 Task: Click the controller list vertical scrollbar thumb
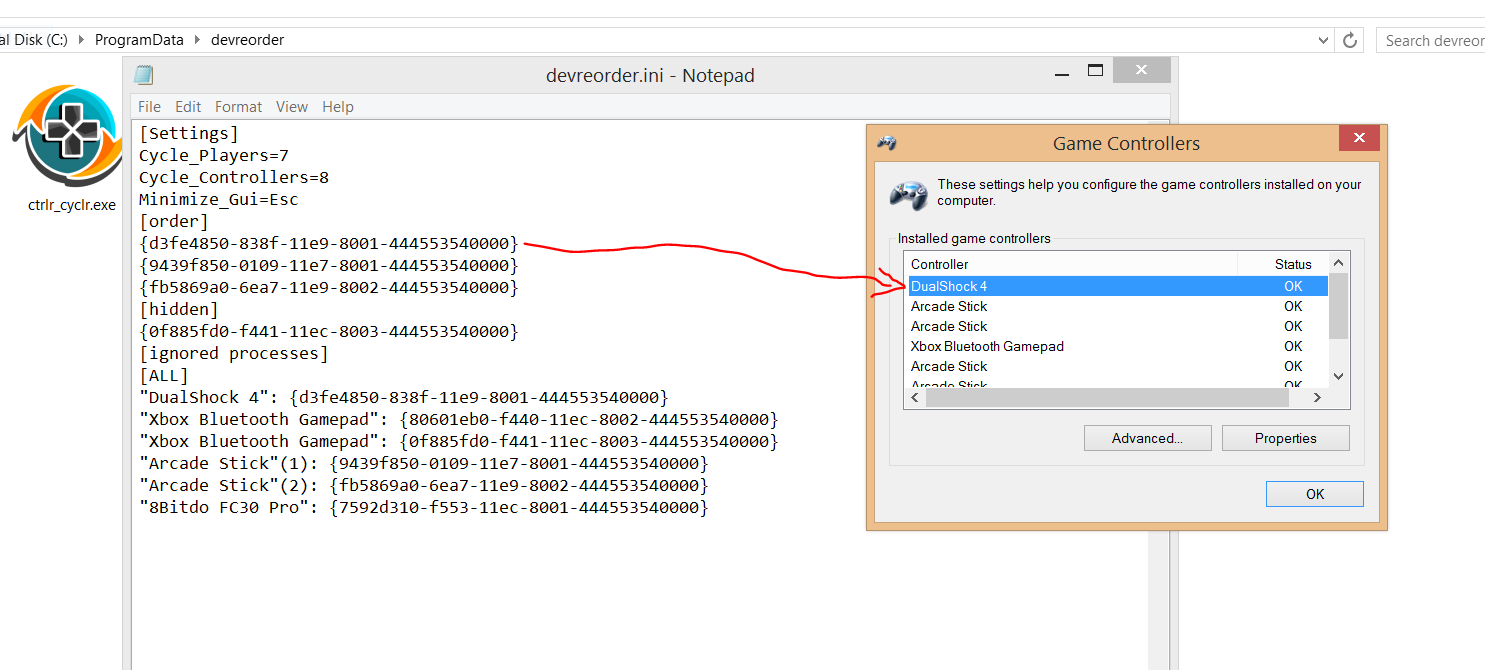tap(1339, 306)
